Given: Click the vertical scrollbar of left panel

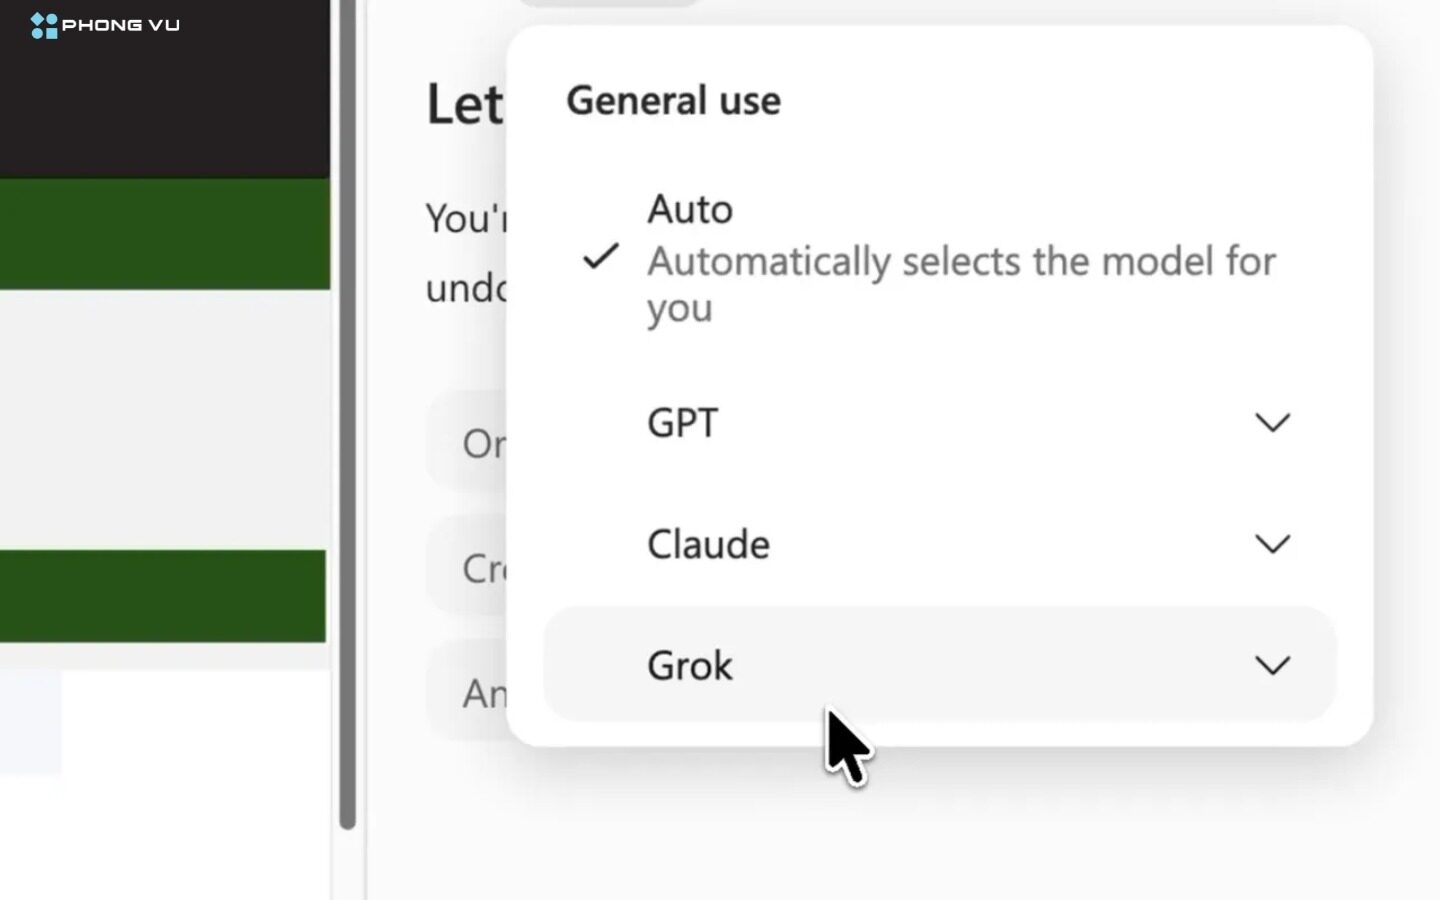Looking at the screenshot, I should 347,414.
